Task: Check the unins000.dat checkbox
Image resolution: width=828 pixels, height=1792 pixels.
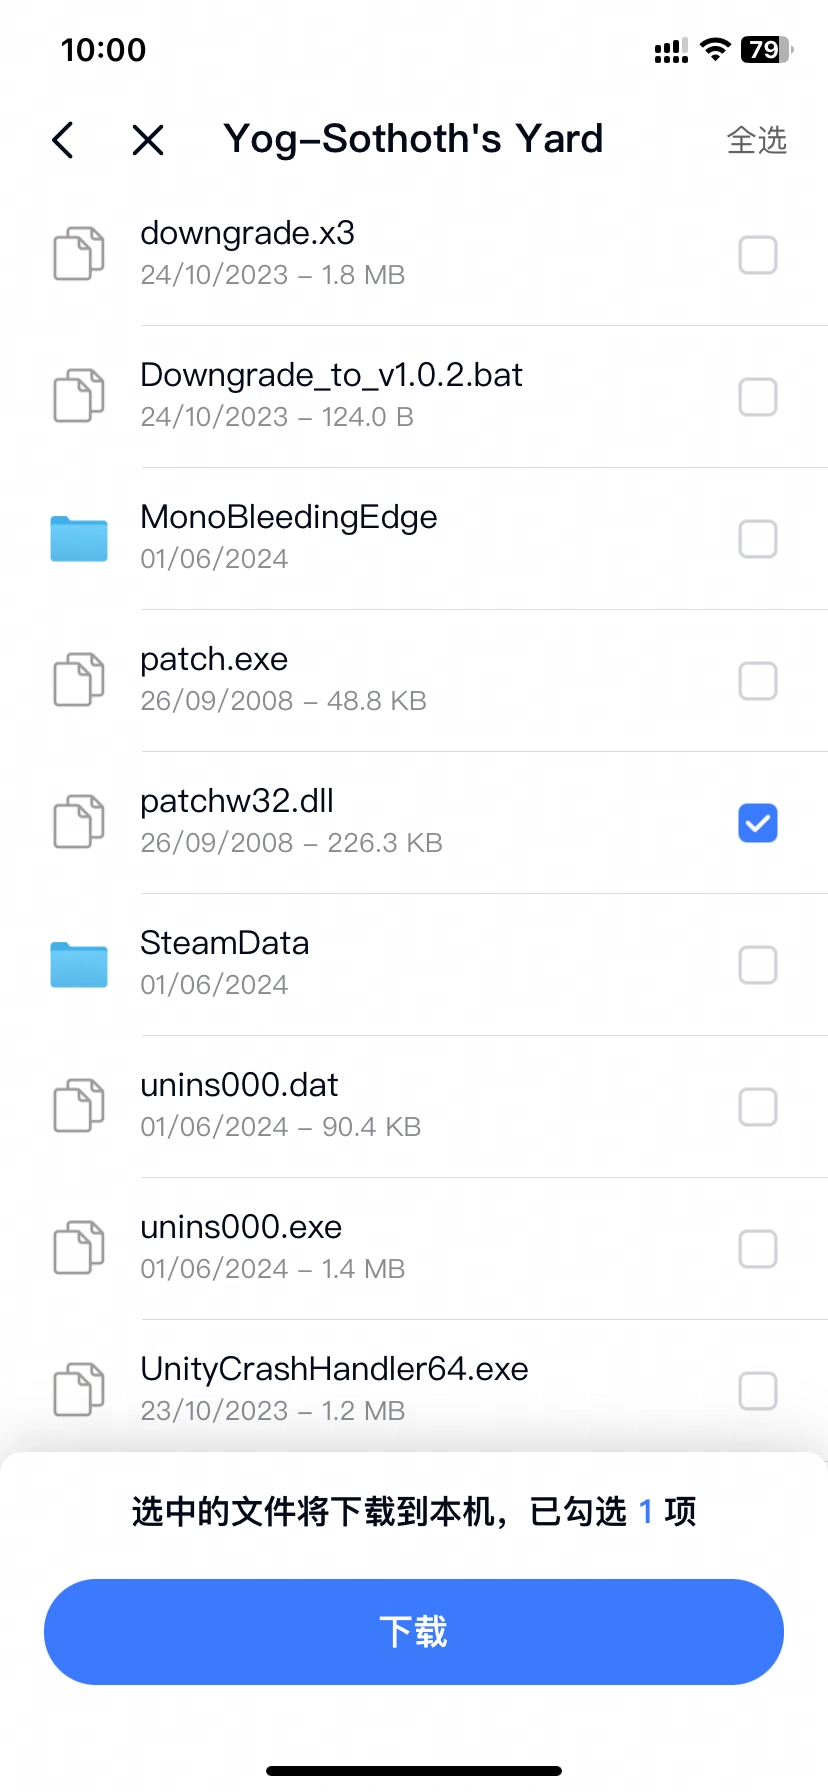Action: [757, 1107]
